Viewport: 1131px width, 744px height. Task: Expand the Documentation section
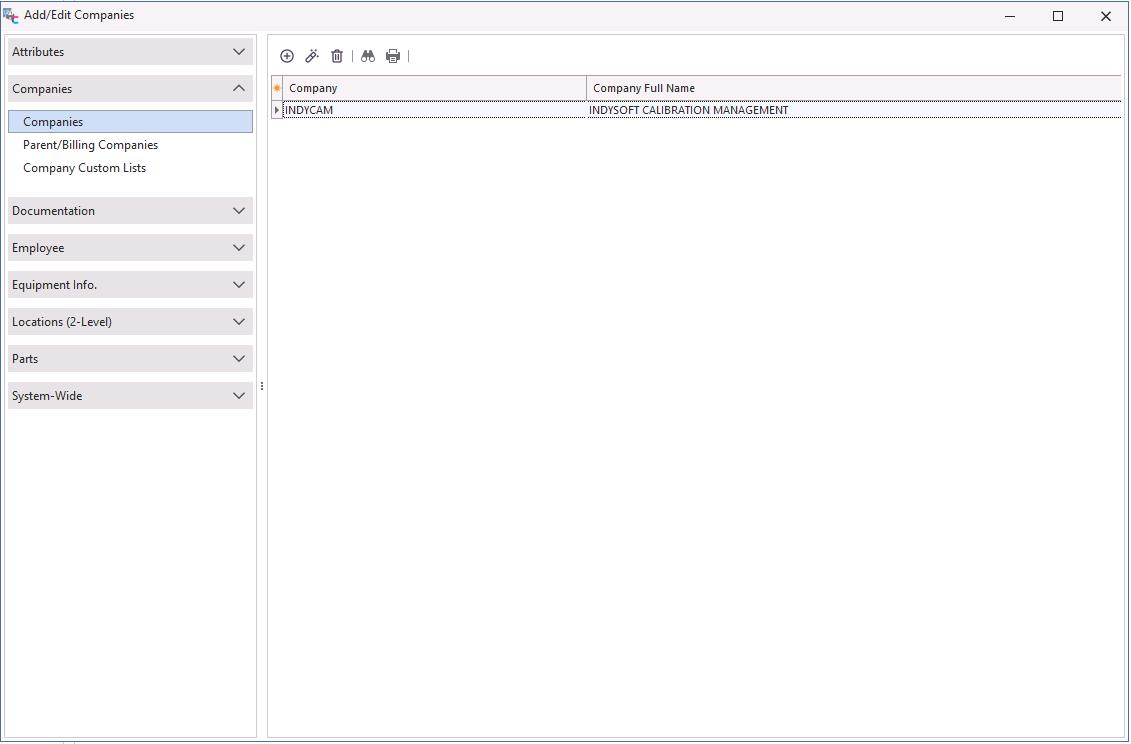pos(130,211)
